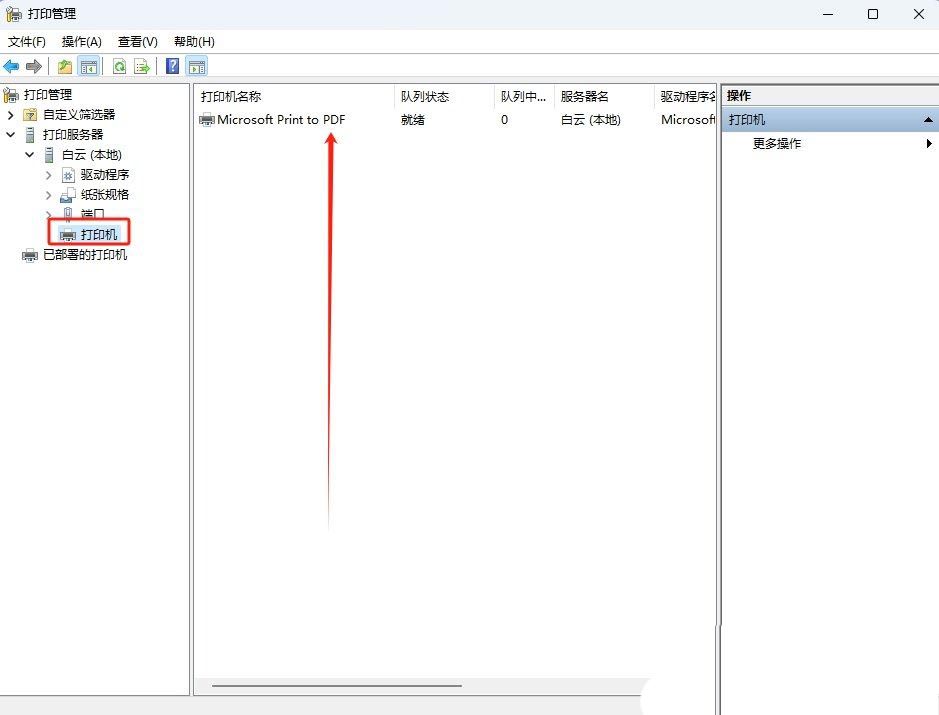Screen dimensions: 939x715
Task: Click the Forward arrow toolbar icon
Action: 34,66
